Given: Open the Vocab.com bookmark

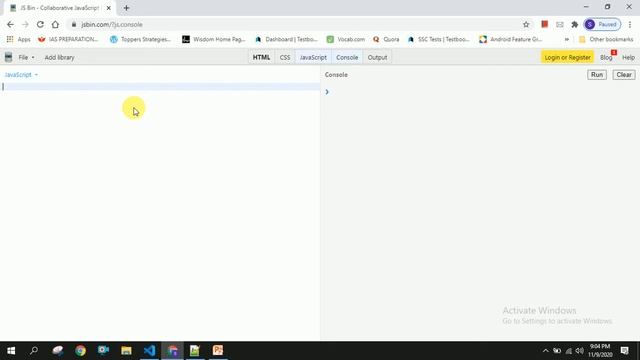Looking at the screenshot, I should 346,39.
